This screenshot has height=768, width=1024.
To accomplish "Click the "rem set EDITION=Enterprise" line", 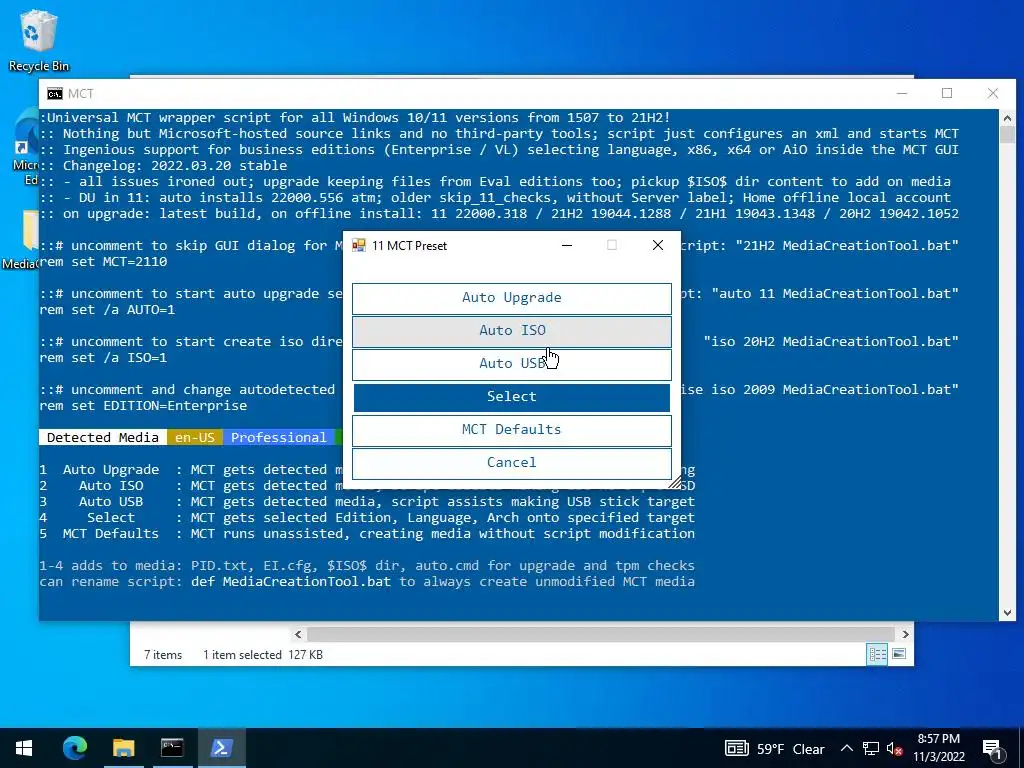I will tap(143, 406).
